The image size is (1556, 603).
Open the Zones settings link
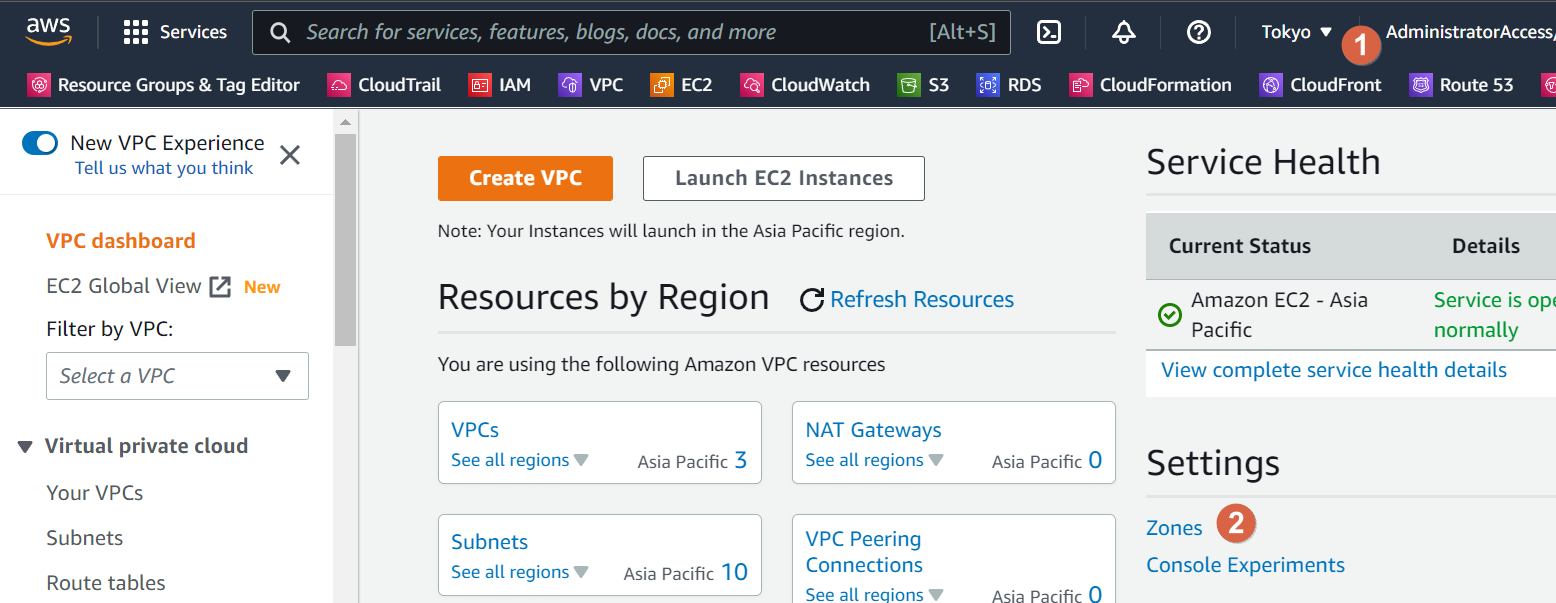click(x=1174, y=528)
